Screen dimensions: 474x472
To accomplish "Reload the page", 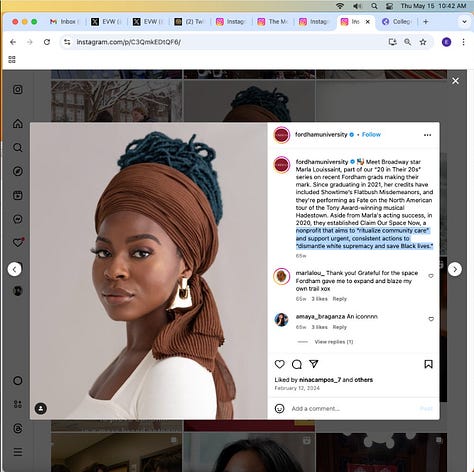I will click(47, 42).
